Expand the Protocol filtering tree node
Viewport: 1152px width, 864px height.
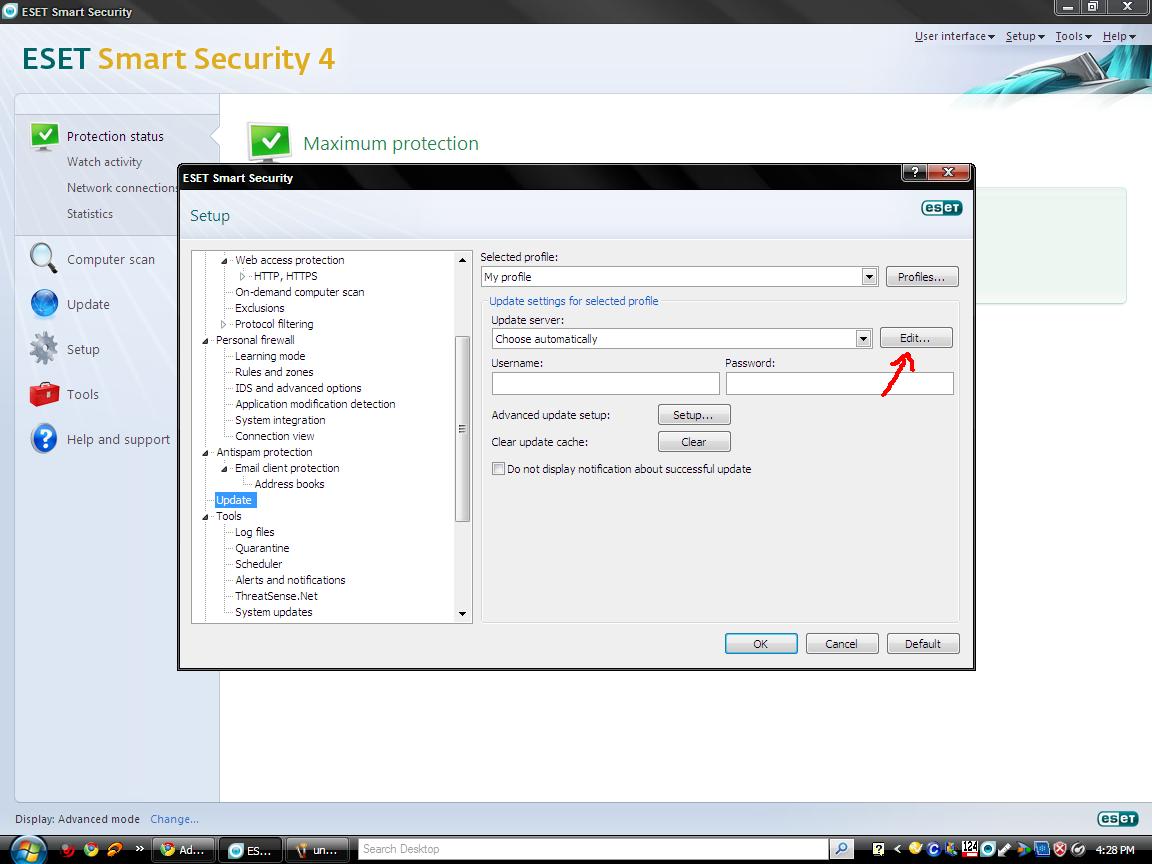(x=223, y=324)
